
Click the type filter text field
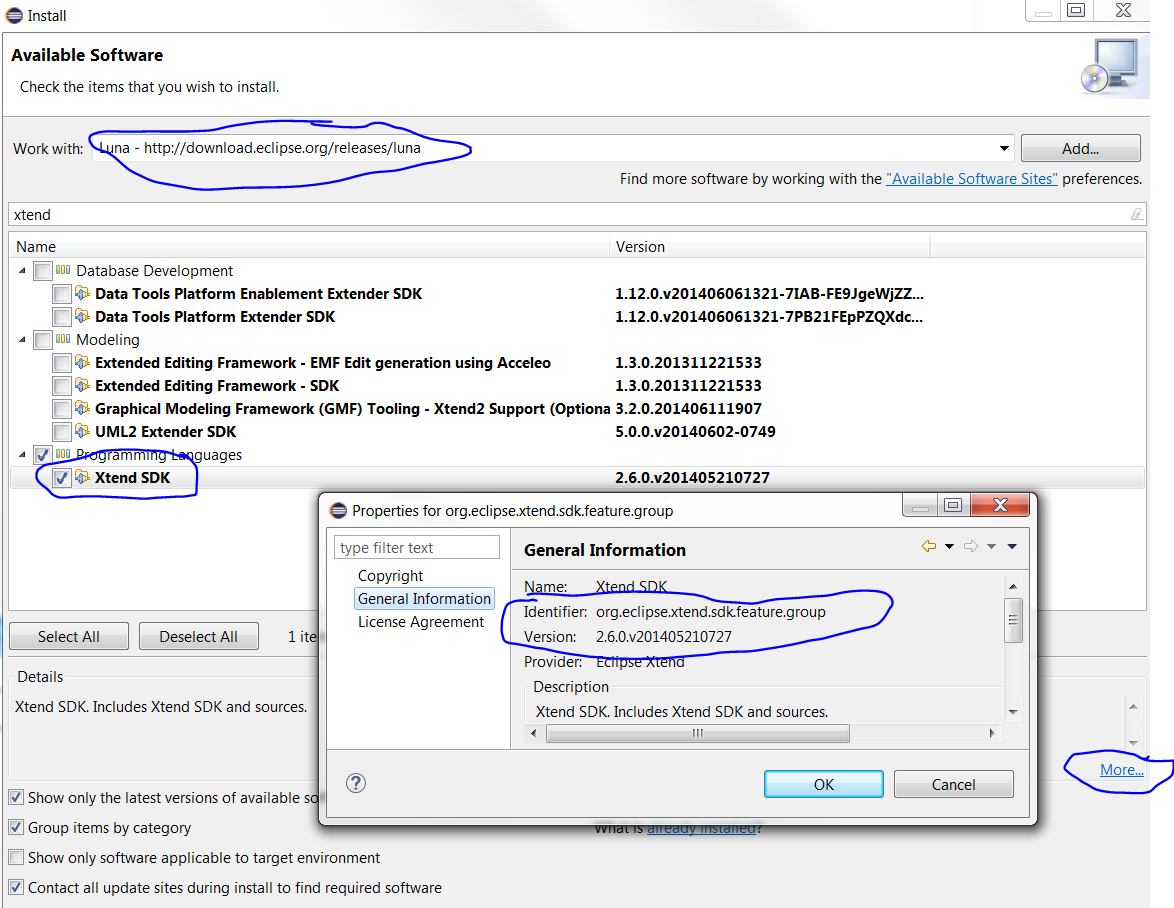416,547
